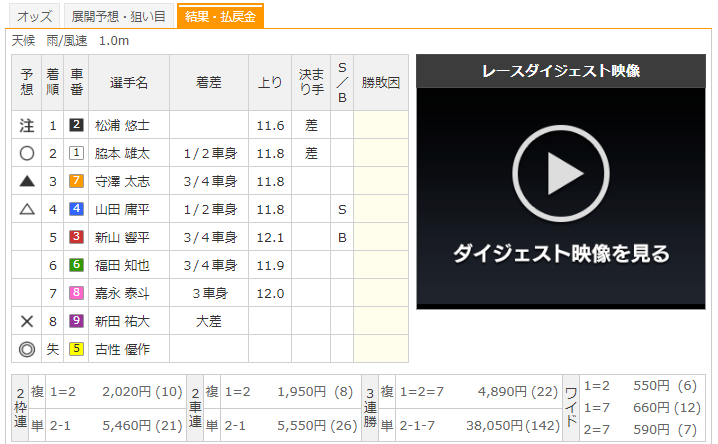718x444 pixels.
Task: Click the 勝敗因 column header
Action: 381,83
